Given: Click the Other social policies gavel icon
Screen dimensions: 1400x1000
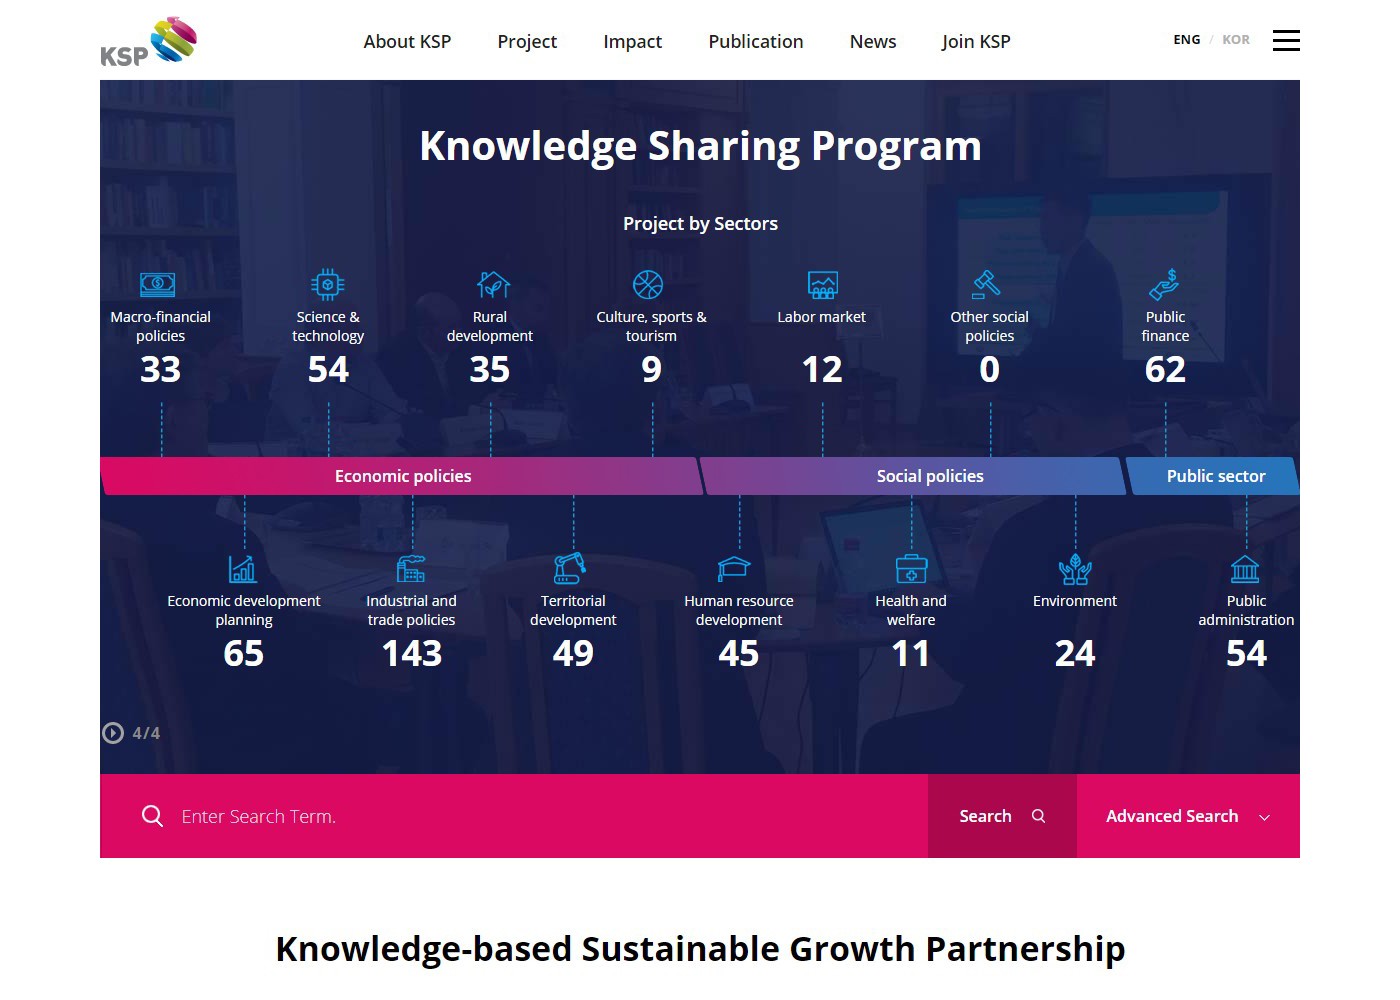Looking at the screenshot, I should point(986,285).
